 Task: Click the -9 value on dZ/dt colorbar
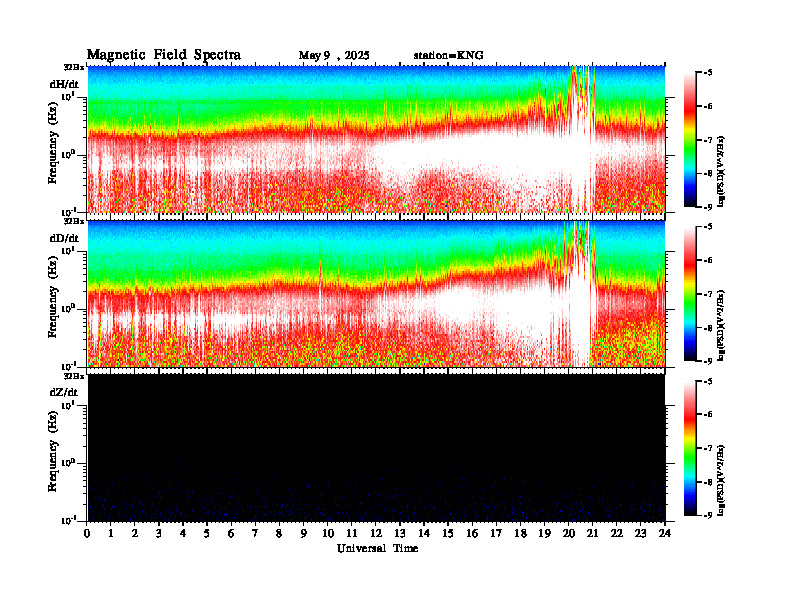(x=708, y=515)
